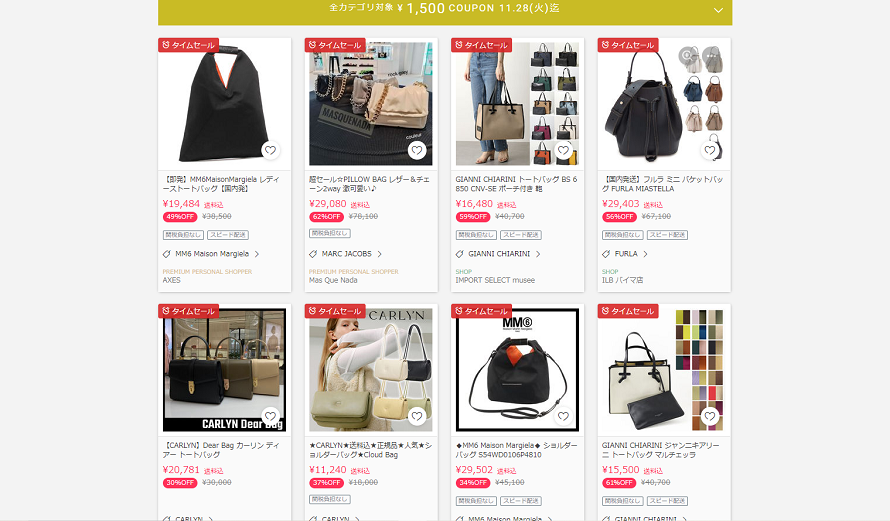Click heart icon on CARLYN Dear Bag

tap(270, 416)
